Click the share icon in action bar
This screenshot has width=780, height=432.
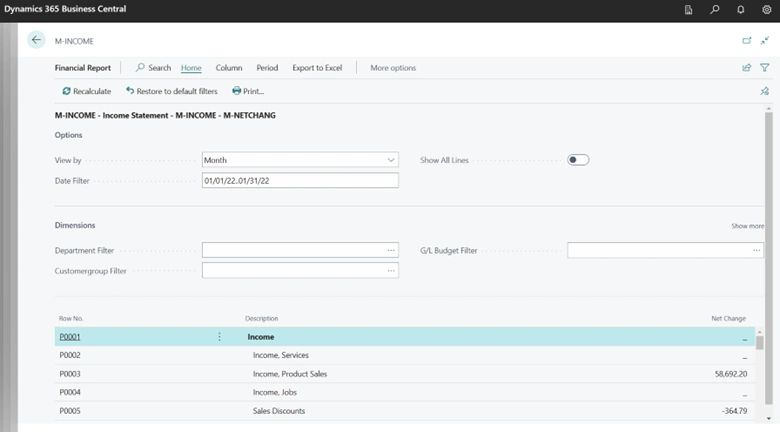pyautogui.click(x=747, y=68)
